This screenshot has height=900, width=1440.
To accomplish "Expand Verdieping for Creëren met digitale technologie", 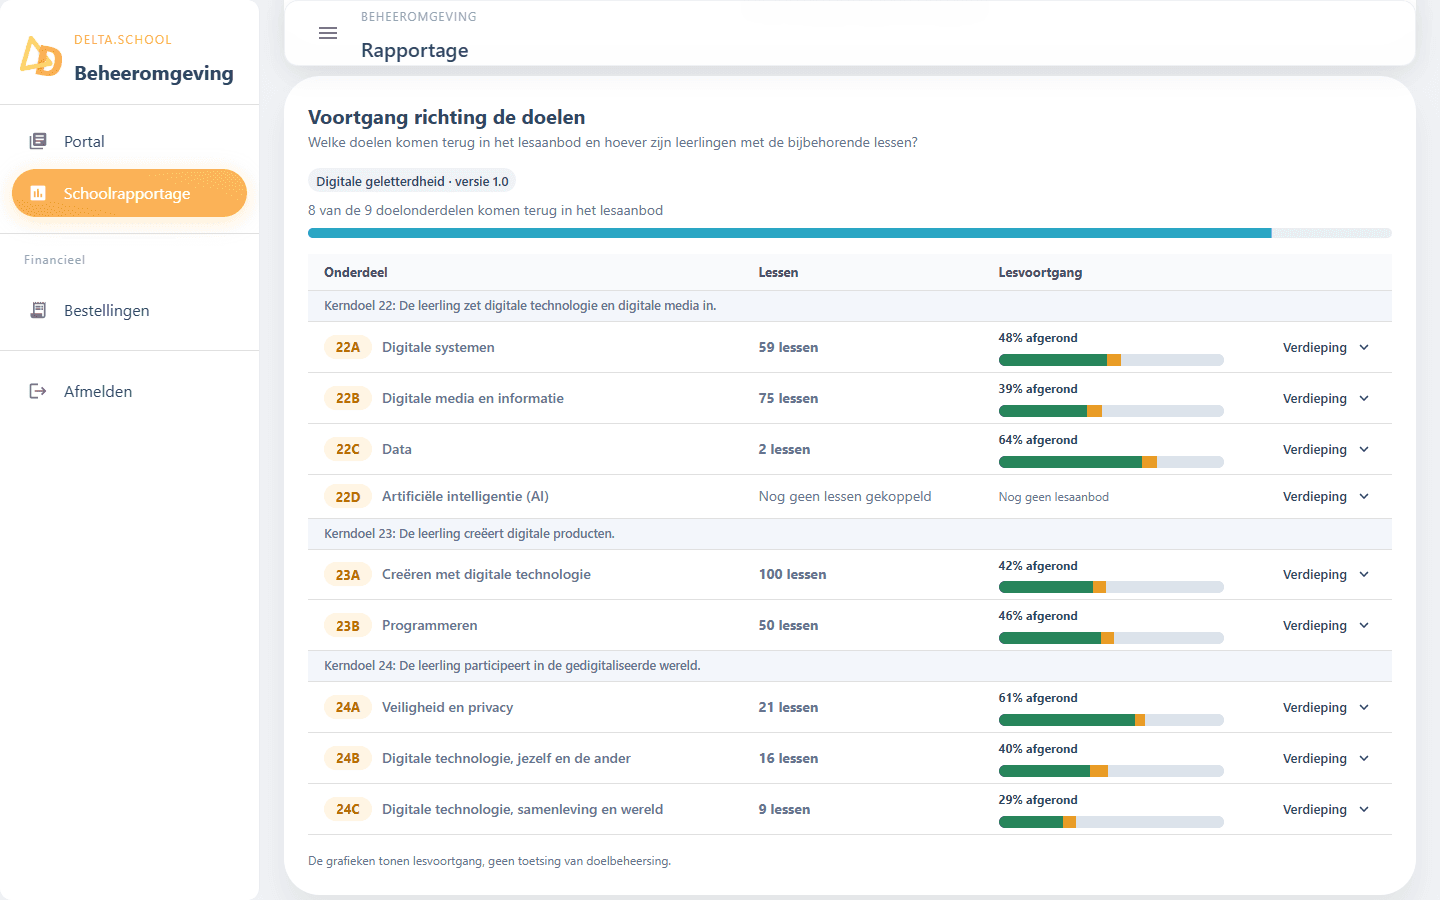I will point(1326,574).
